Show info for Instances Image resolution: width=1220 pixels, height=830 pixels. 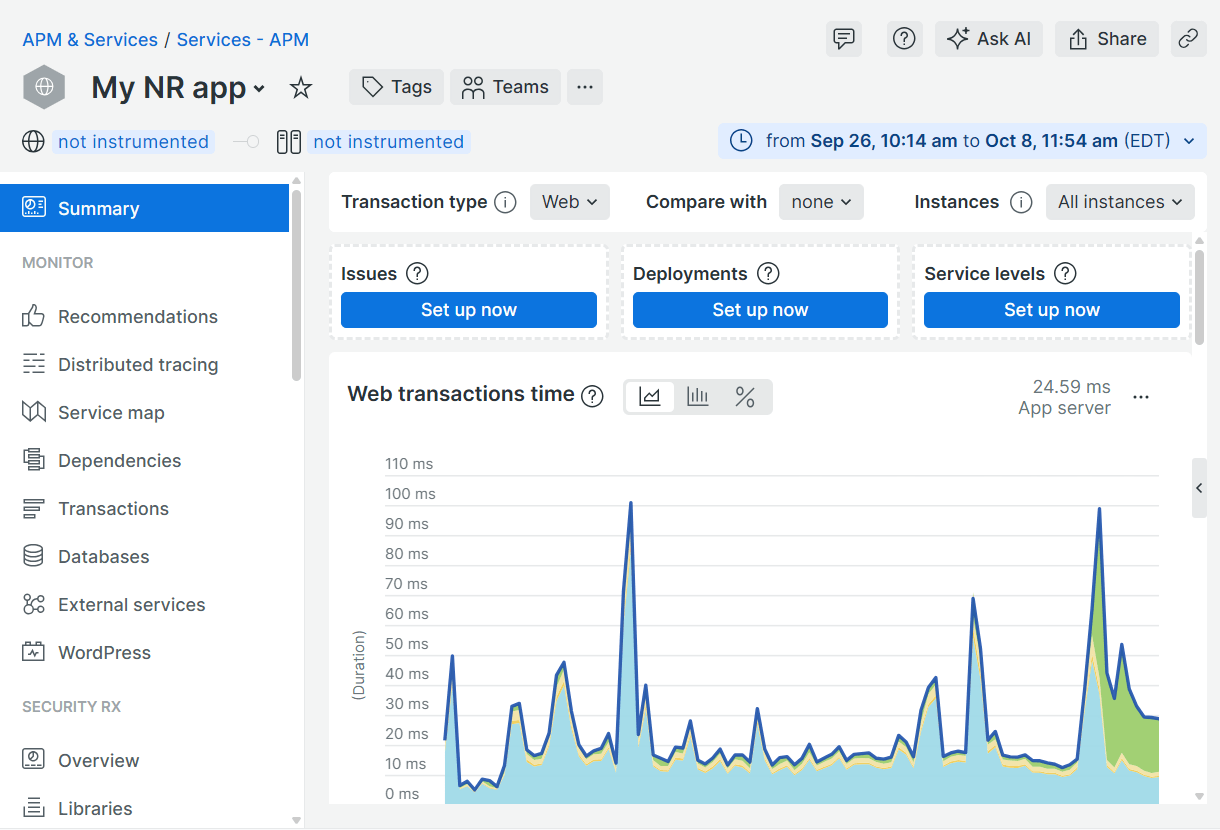[x=1021, y=202]
